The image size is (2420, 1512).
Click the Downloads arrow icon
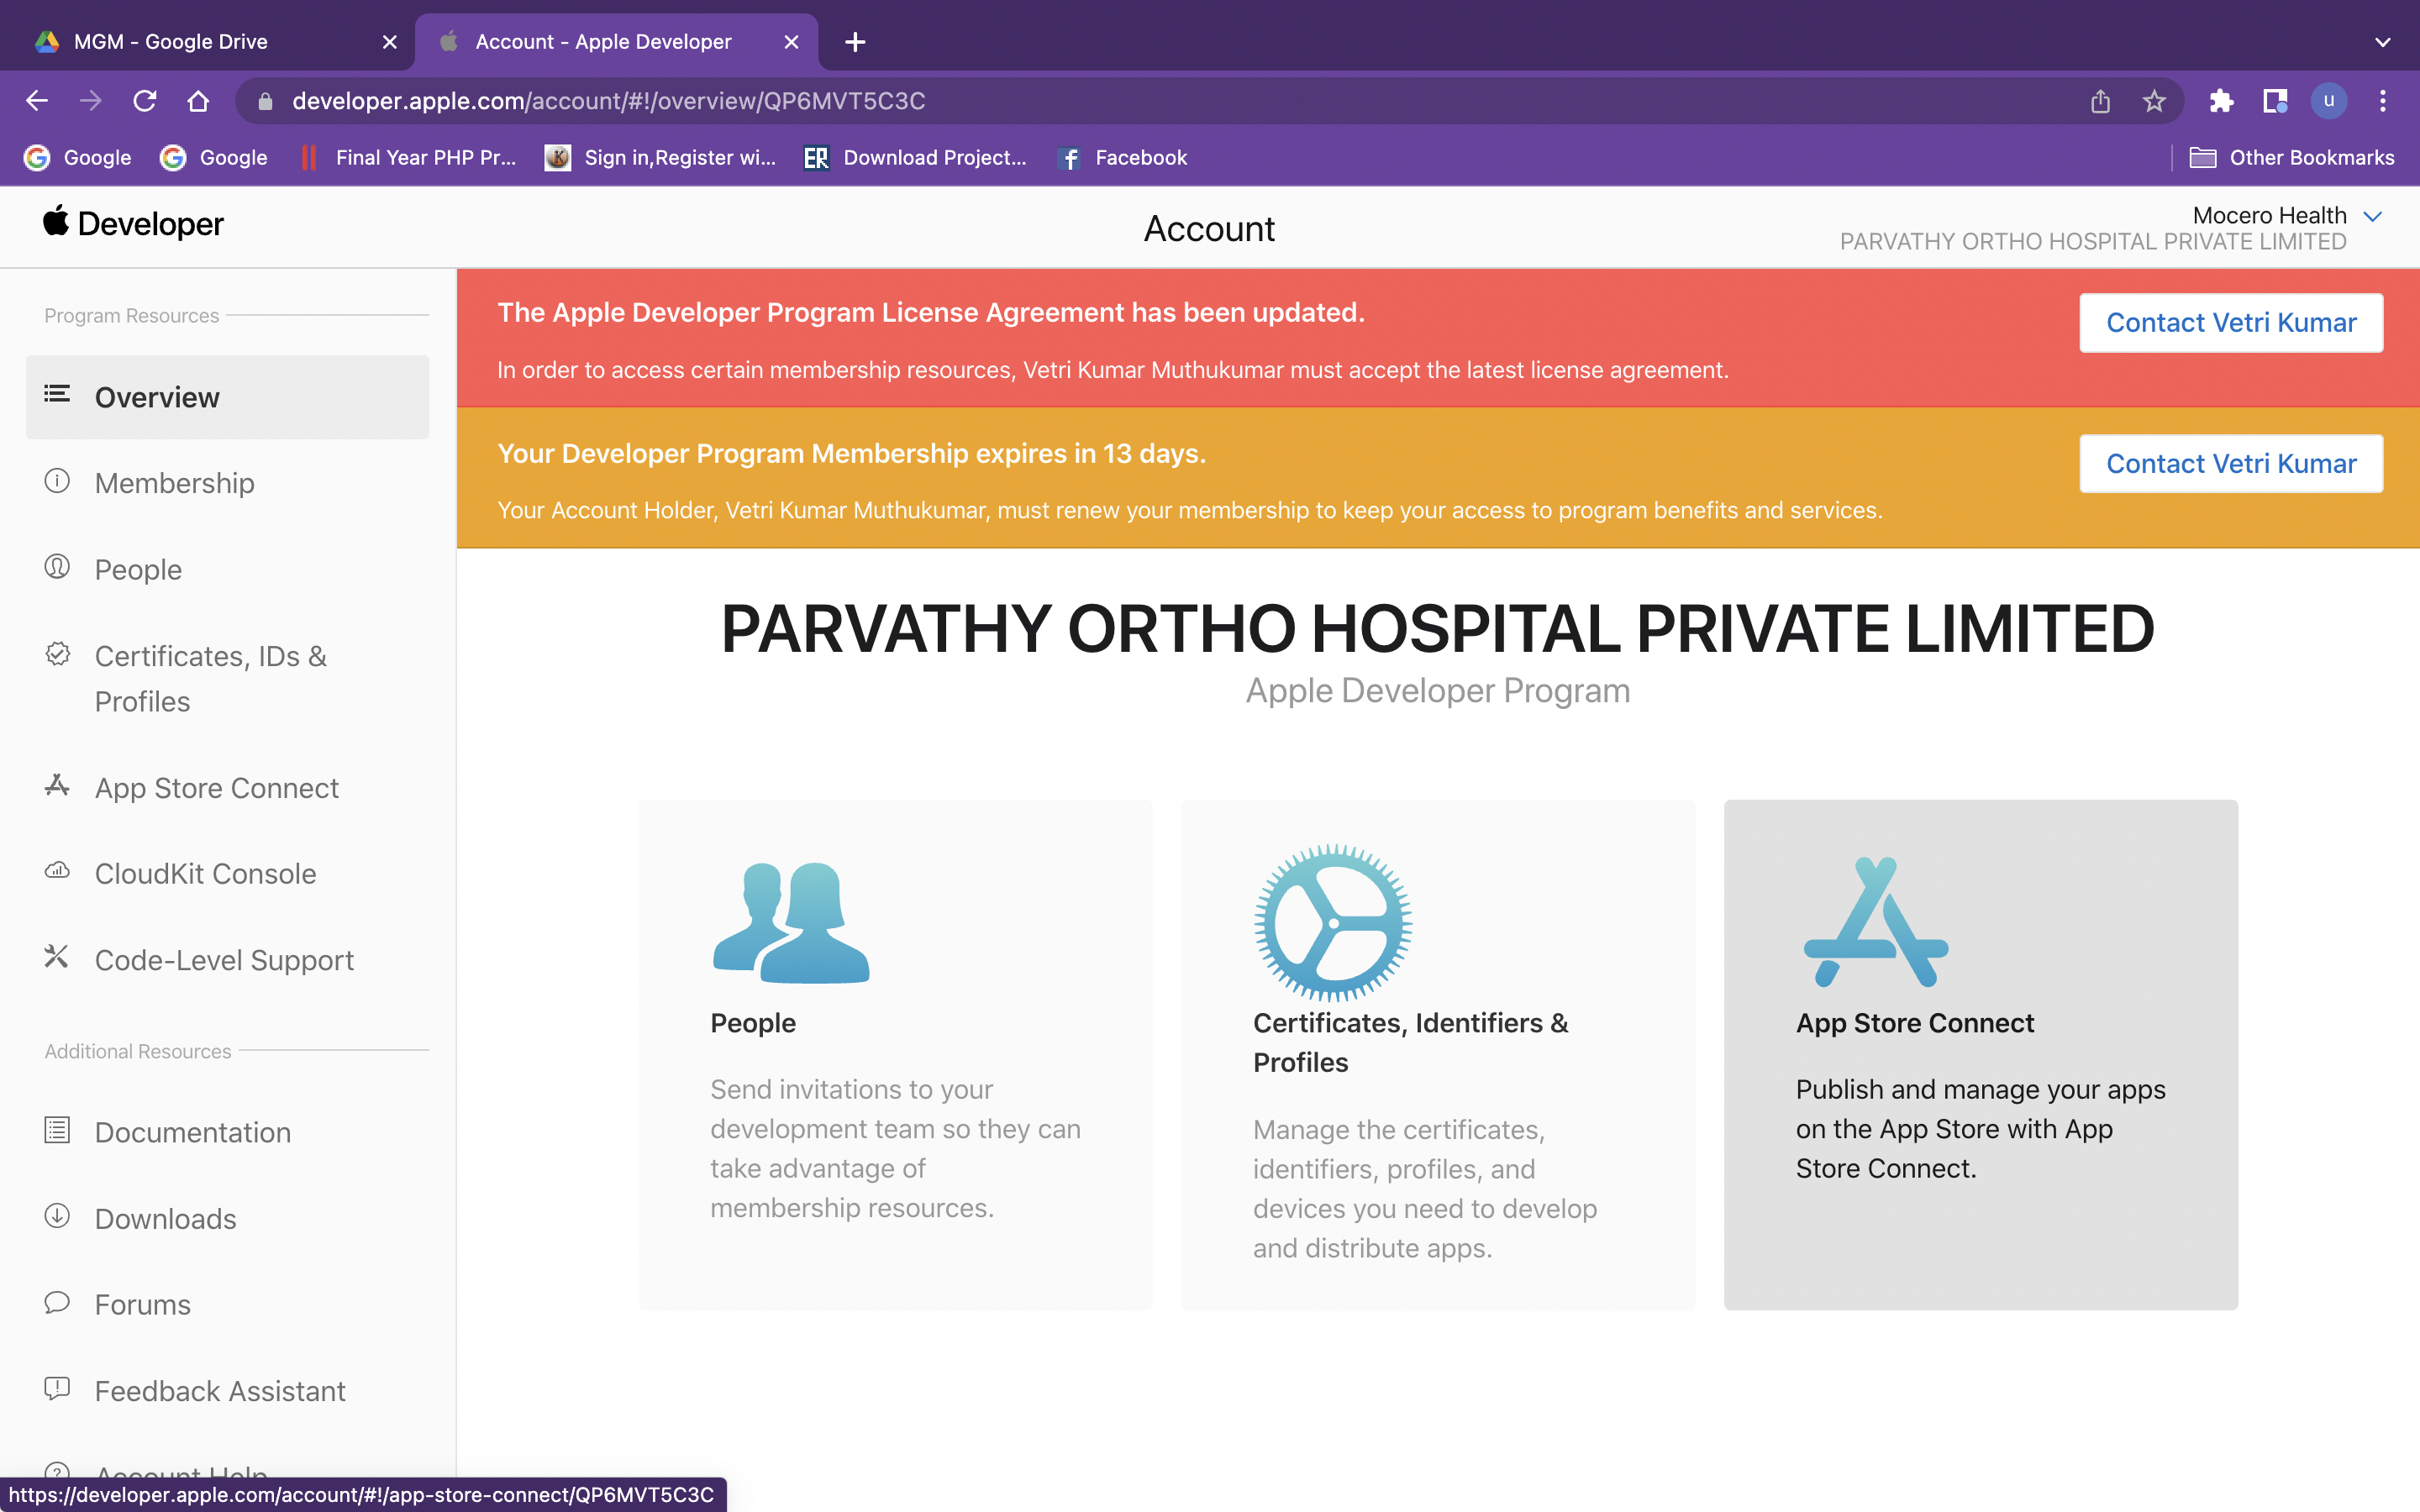tap(57, 1216)
